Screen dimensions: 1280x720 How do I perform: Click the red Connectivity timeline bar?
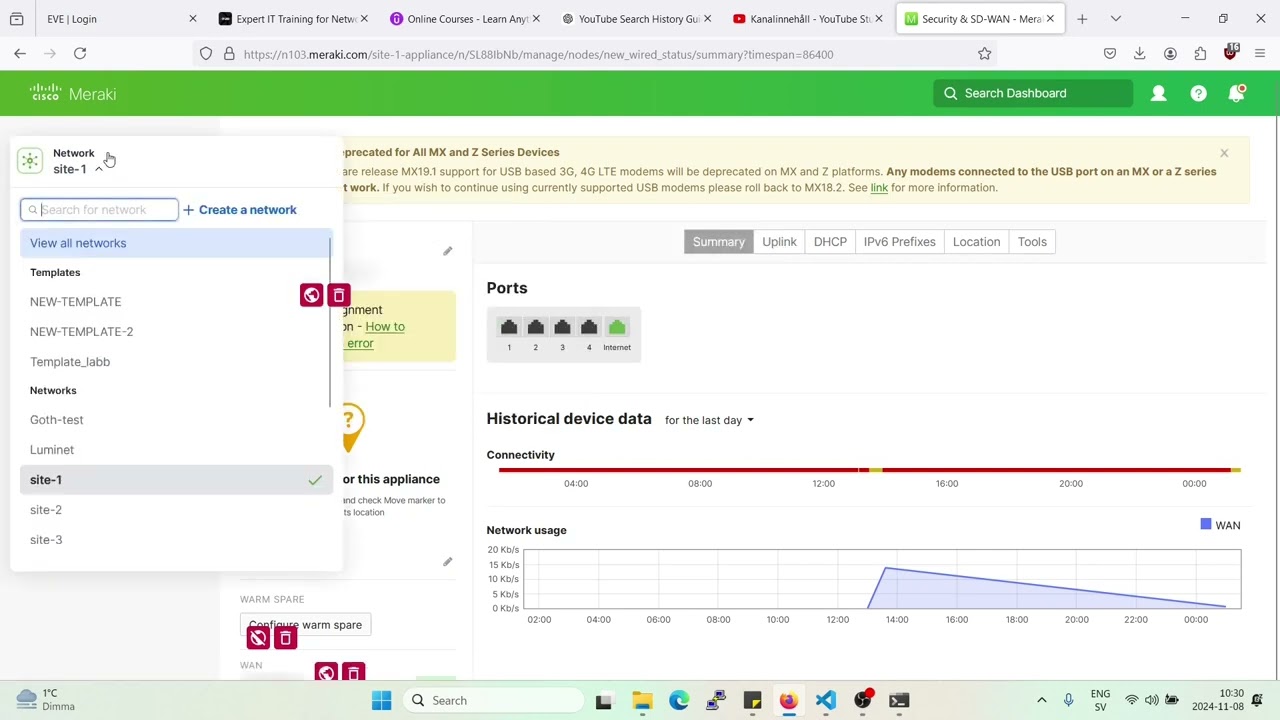click(869, 469)
